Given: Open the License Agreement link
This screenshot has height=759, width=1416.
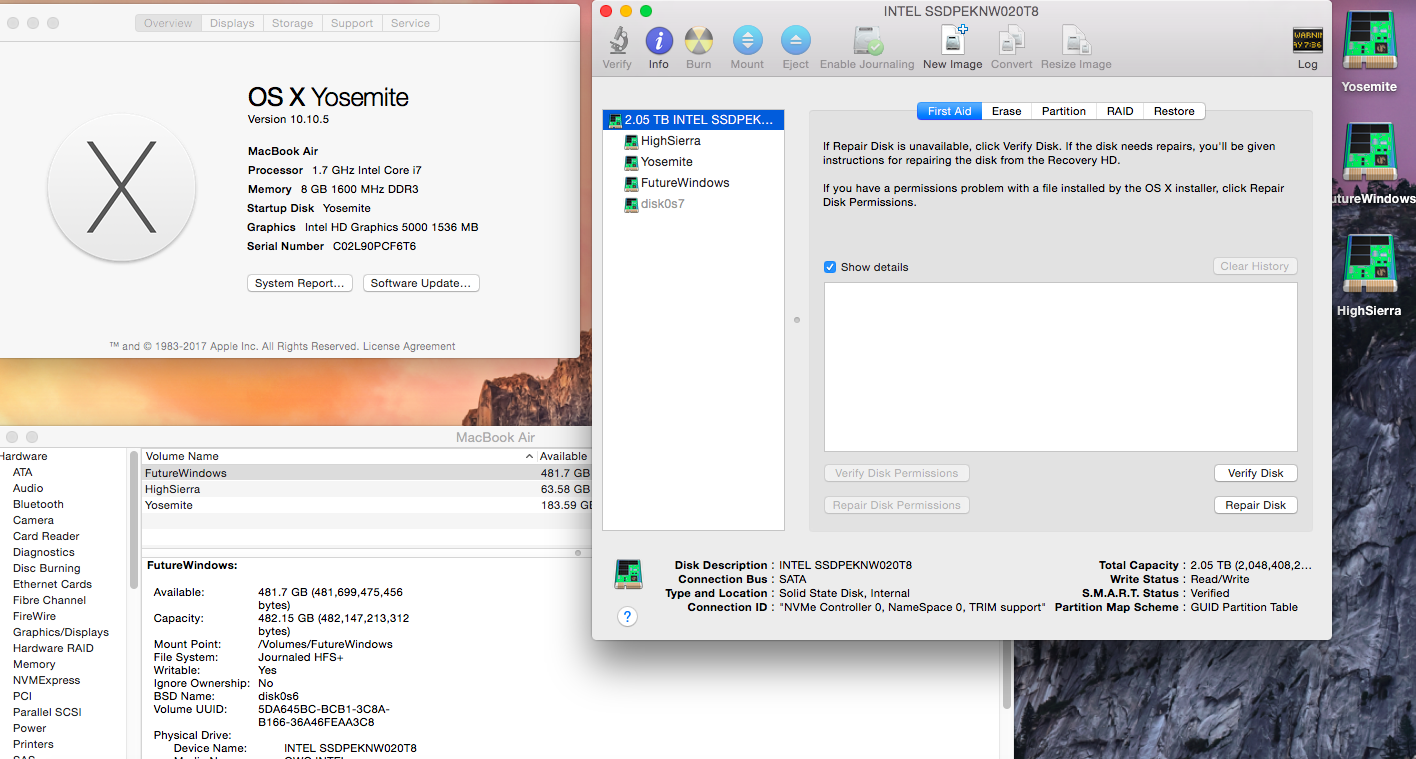Looking at the screenshot, I should 409,346.
